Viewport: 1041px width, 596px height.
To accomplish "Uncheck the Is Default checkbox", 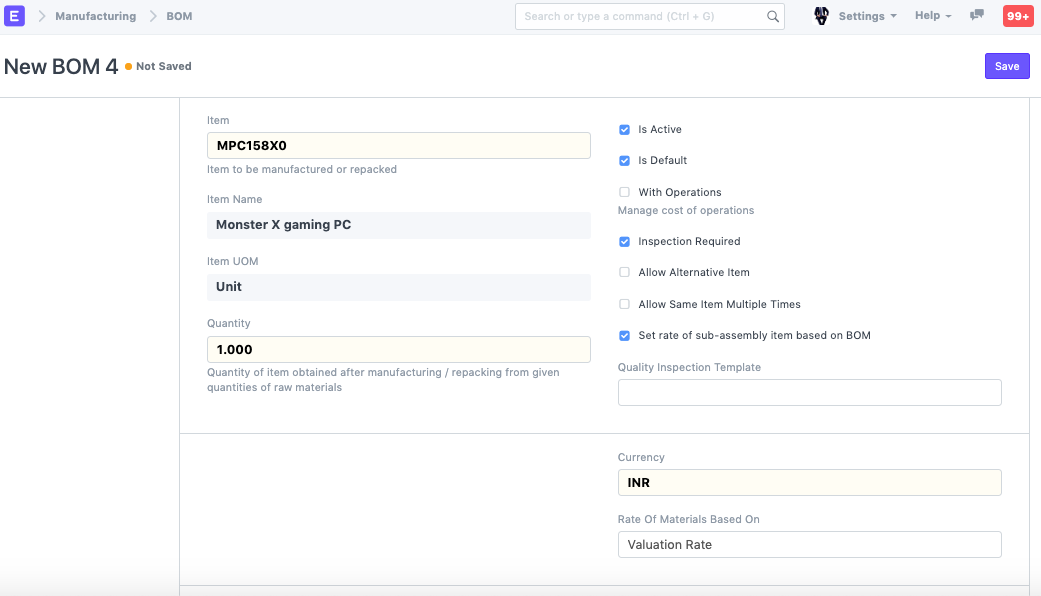I will (624, 161).
